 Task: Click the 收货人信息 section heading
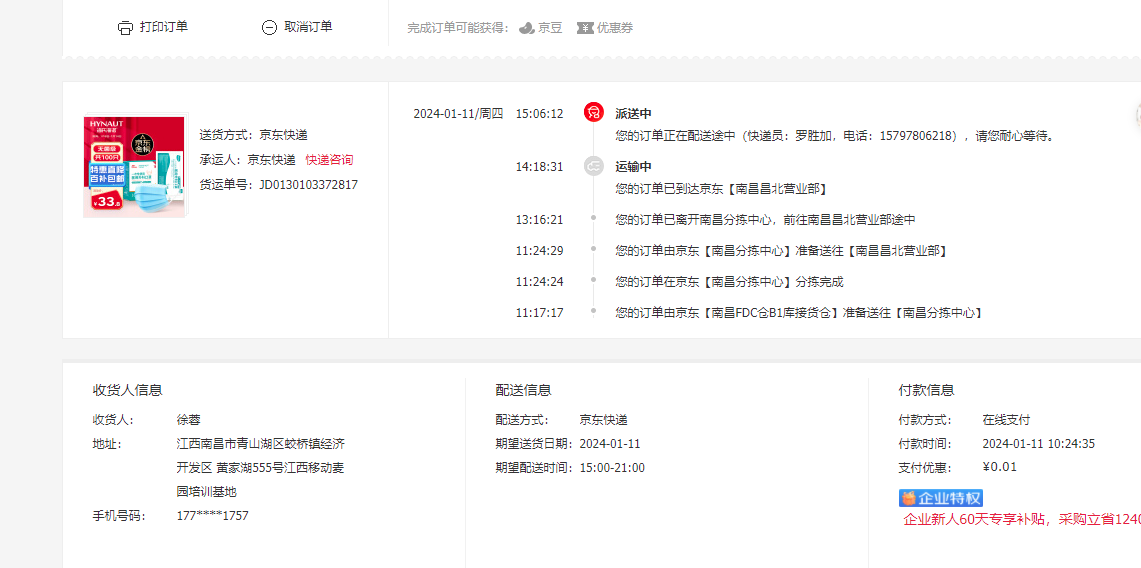tap(127, 391)
